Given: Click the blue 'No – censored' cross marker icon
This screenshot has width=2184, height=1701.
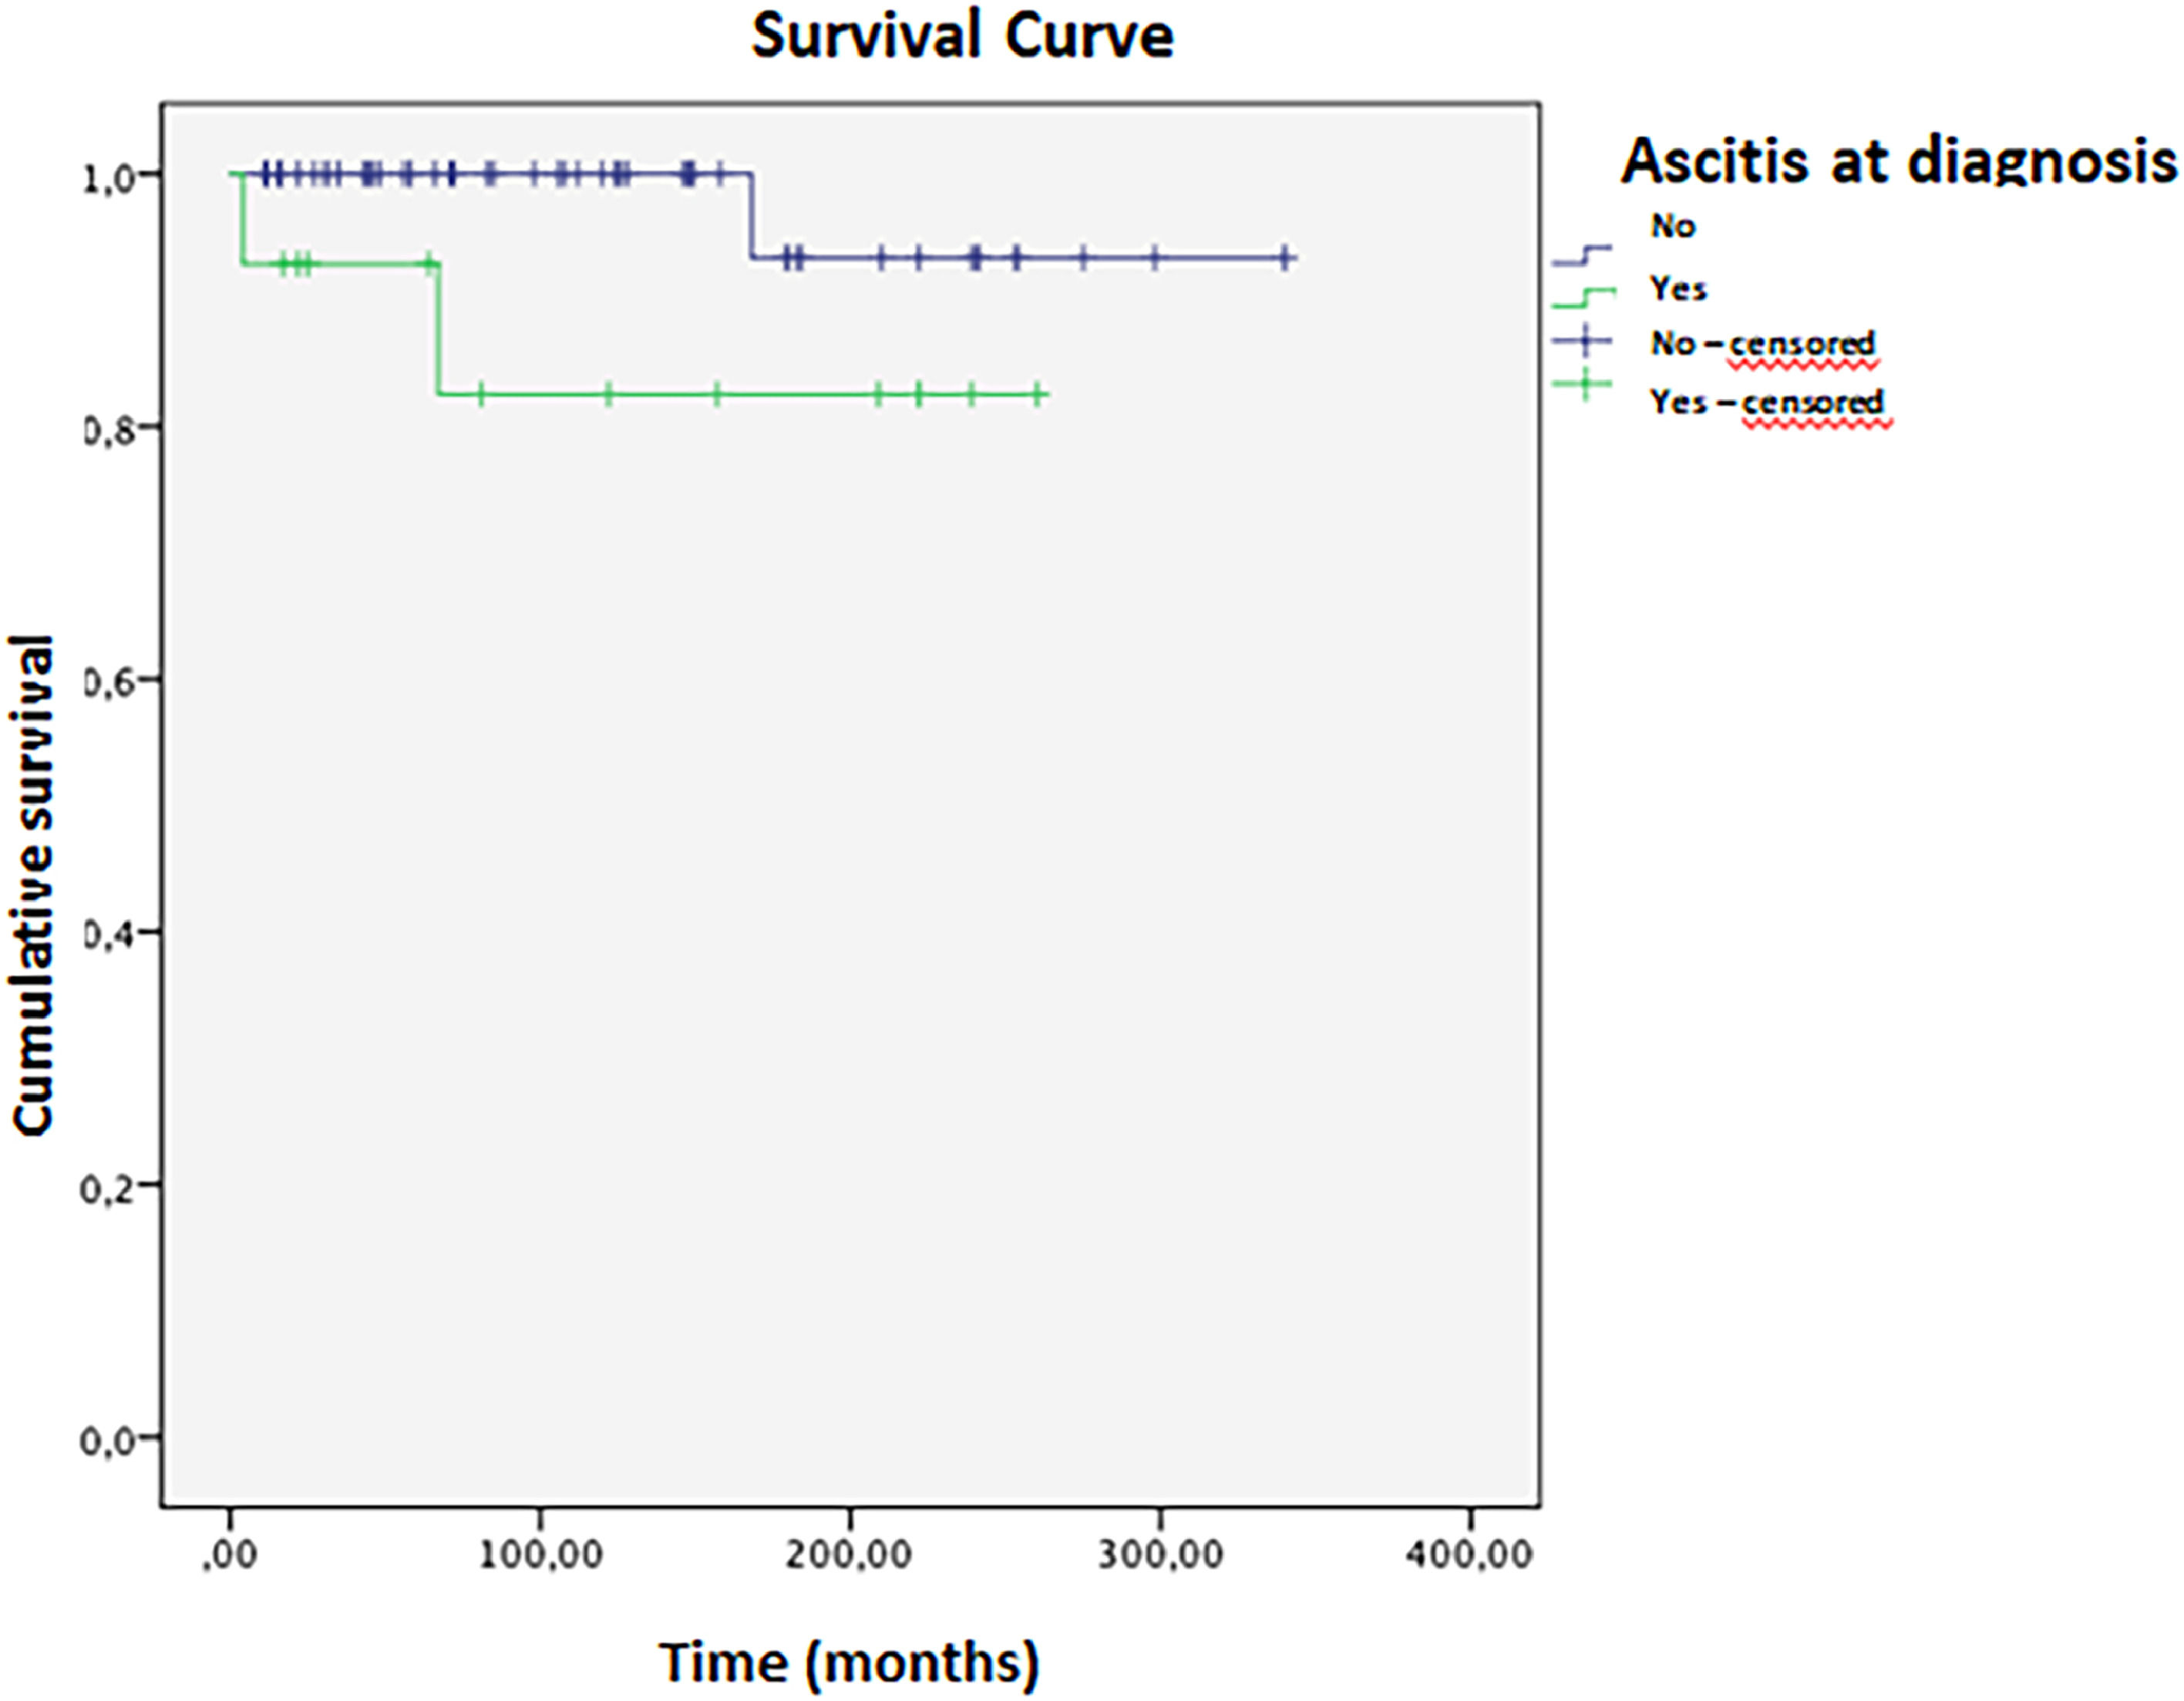Looking at the screenshot, I should tap(1582, 342).
